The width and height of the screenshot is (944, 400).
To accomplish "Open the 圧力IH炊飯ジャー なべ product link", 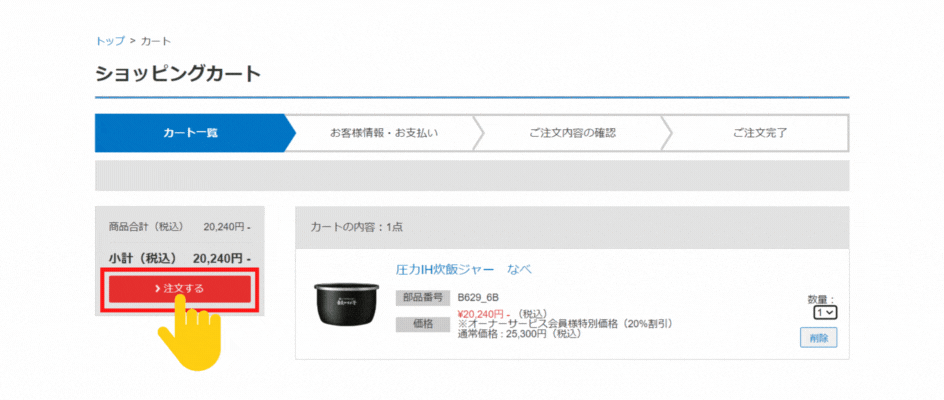I will 464,269.
